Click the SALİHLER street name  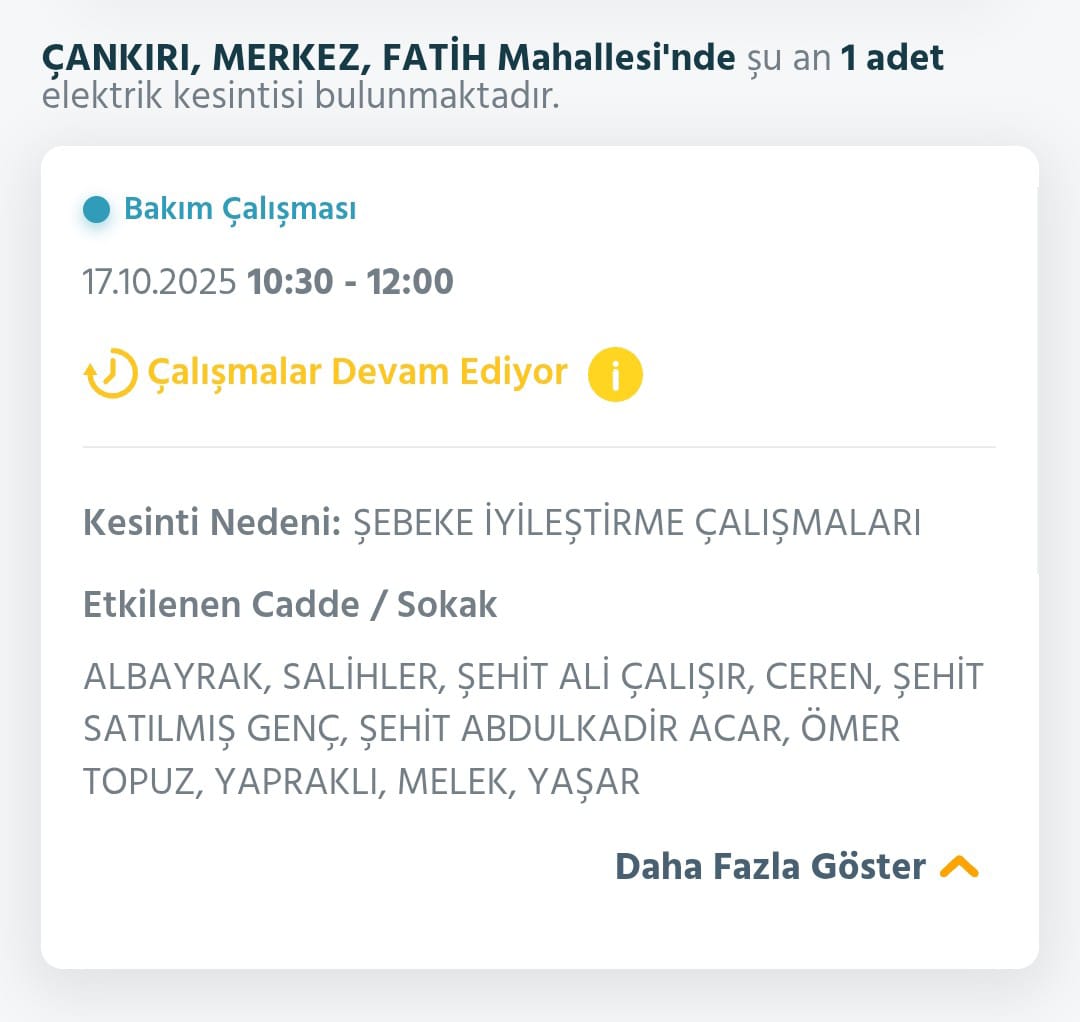(362, 677)
